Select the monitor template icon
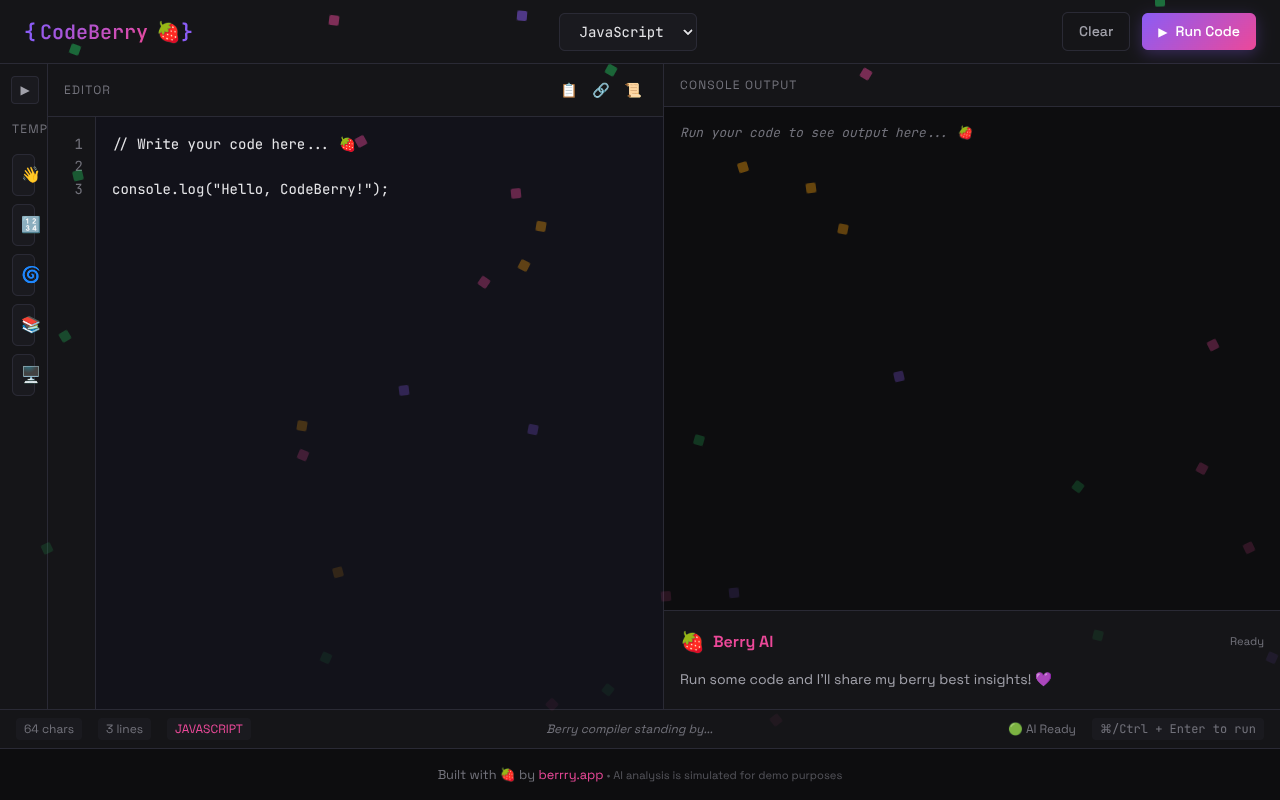This screenshot has width=1280, height=800. [24, 375]
